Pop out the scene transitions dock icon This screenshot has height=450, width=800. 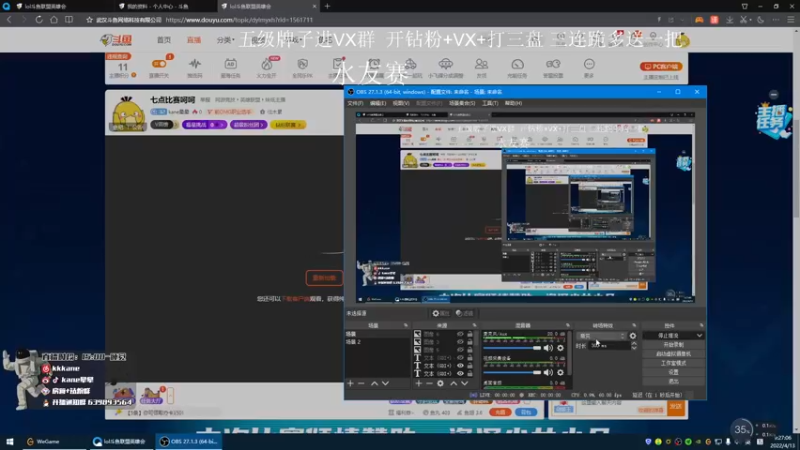click(x=634, y=326)
